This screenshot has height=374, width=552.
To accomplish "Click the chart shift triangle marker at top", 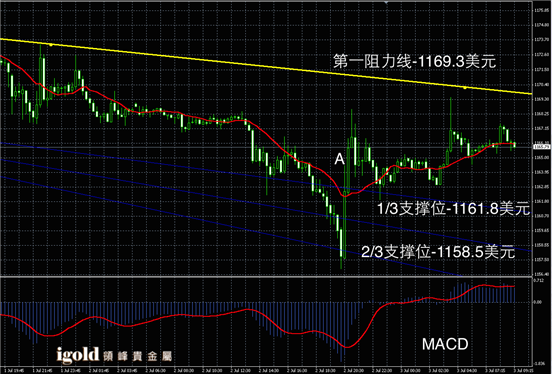I will coord(387,2).
